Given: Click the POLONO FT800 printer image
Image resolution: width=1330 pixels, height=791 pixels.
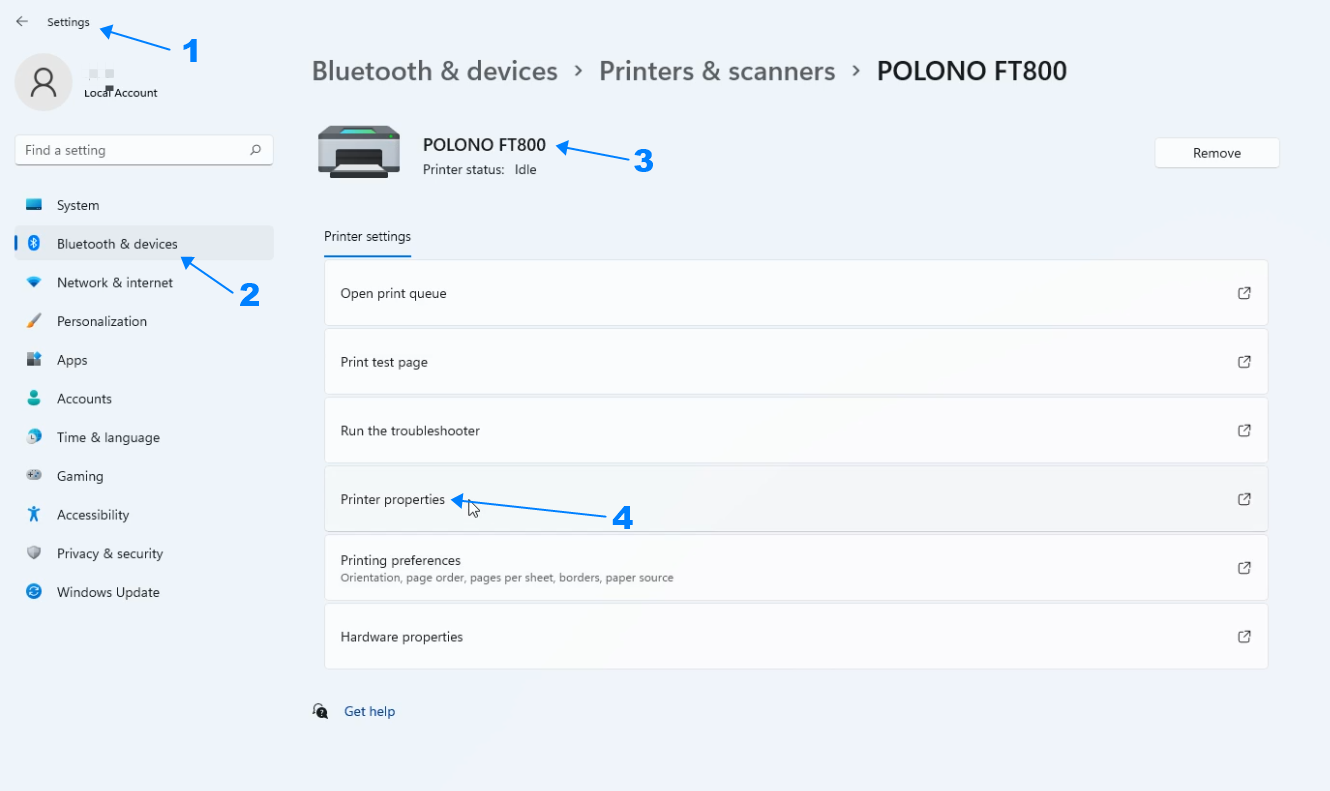Looking at the screenshot, I should [x=358, y=152].
